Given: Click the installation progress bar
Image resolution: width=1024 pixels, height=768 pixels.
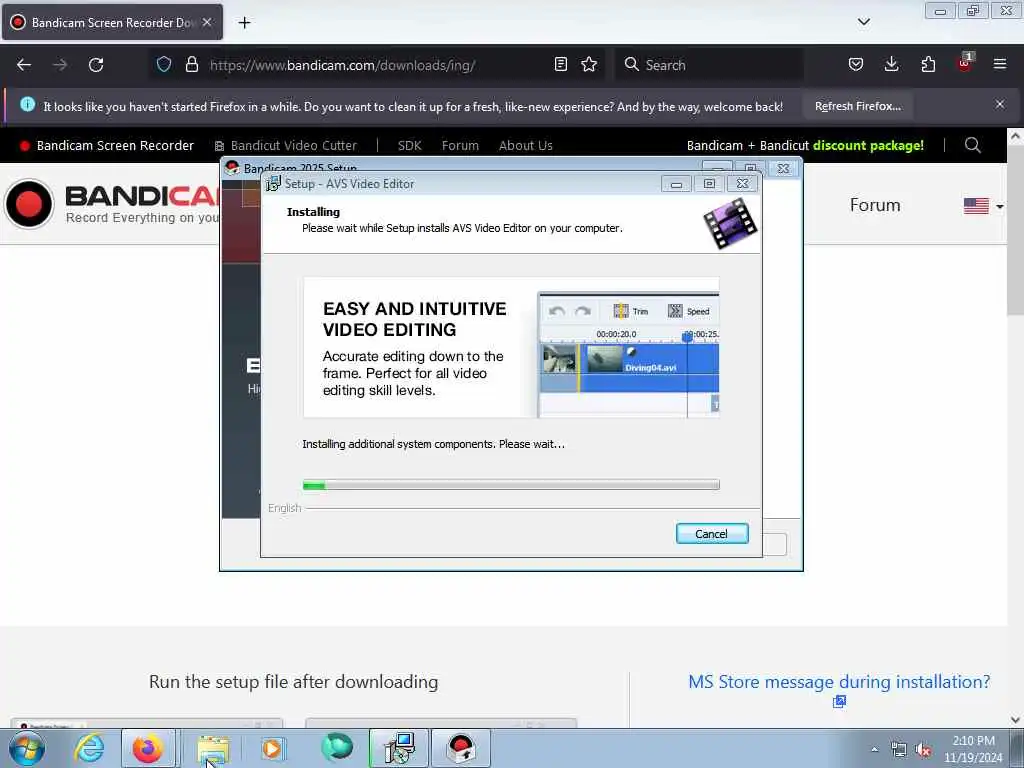Looking at the screenshot, I should pyautogui.click(x=511, y=485).
